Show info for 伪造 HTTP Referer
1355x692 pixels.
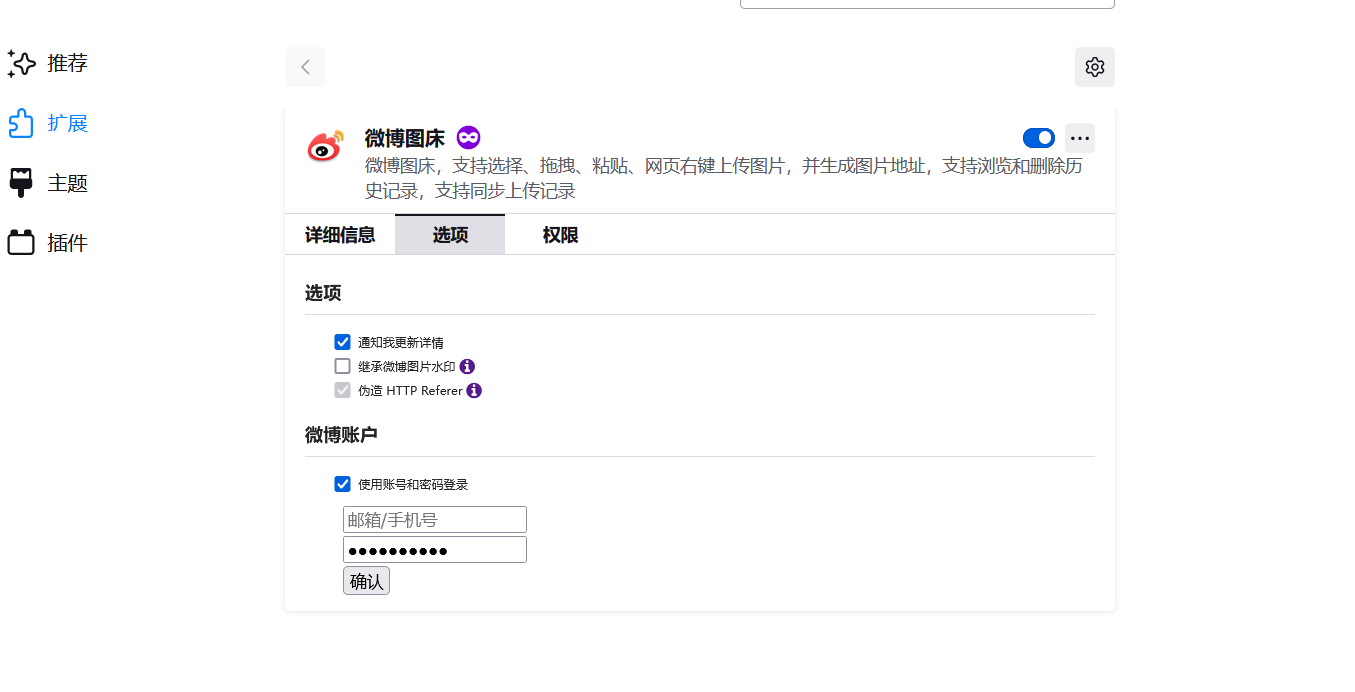[x=474, y=391]
